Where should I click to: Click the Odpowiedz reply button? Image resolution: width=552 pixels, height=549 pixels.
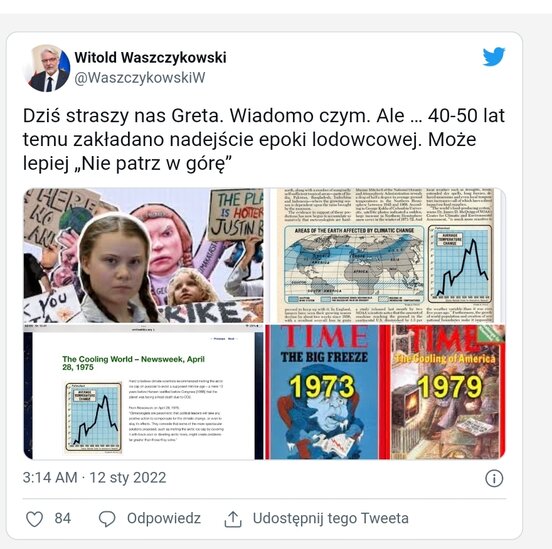pos(164,518)
